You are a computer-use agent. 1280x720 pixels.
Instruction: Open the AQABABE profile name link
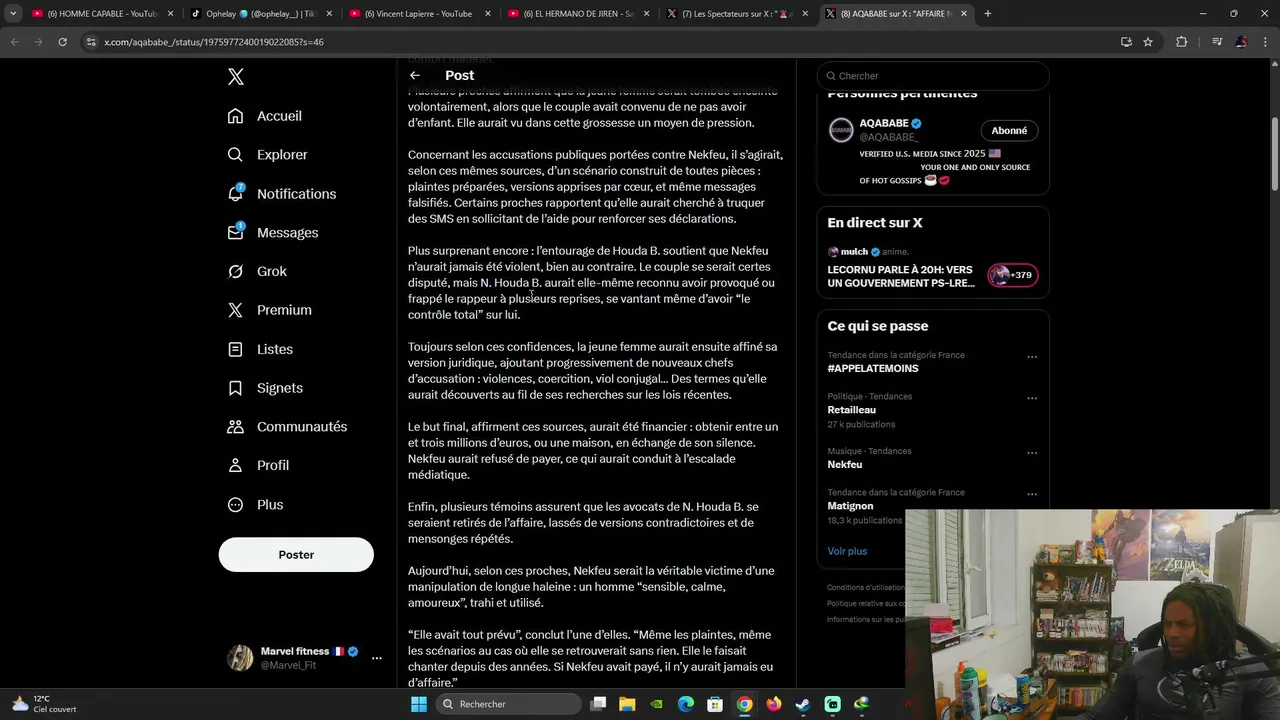click(x=884, y=123)
